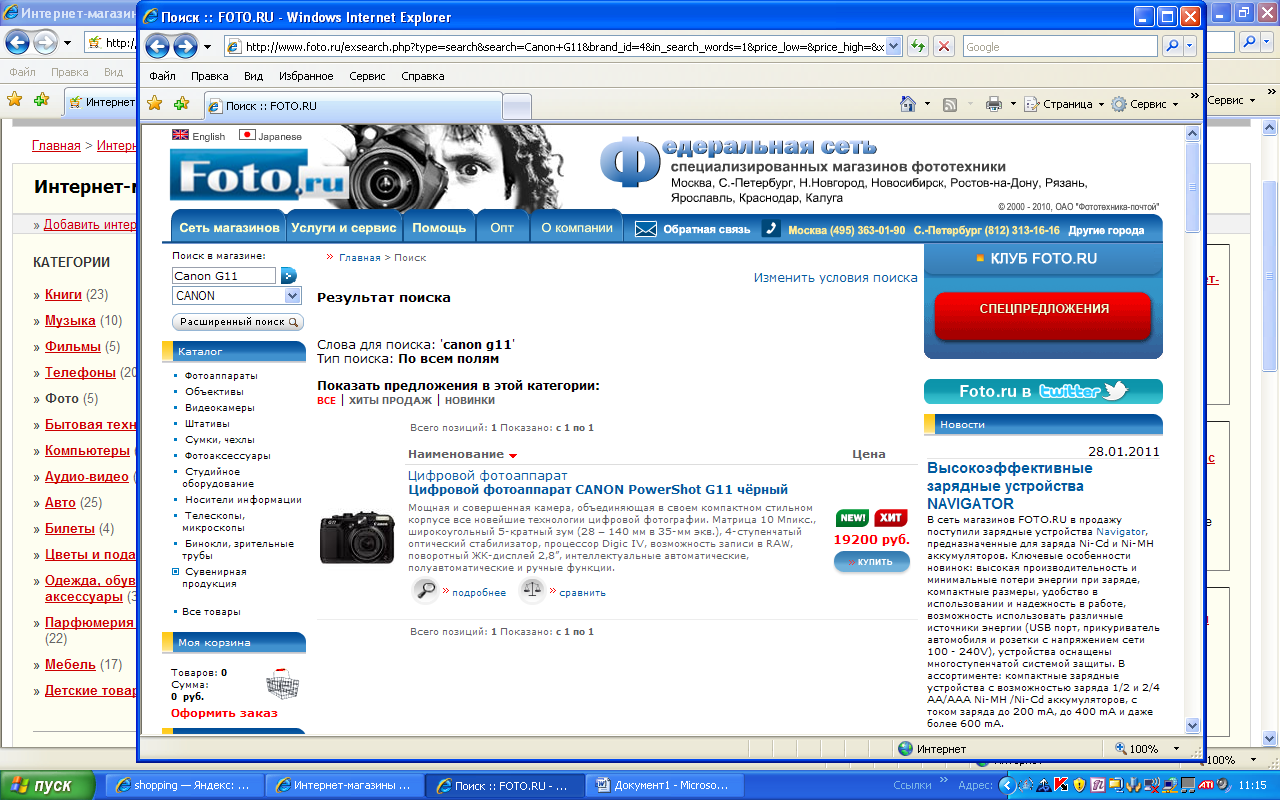The width and height of the screenshot is (1280, 800).
Task: Open the address bar URL dropdown
Action: (x=893, y=46)
